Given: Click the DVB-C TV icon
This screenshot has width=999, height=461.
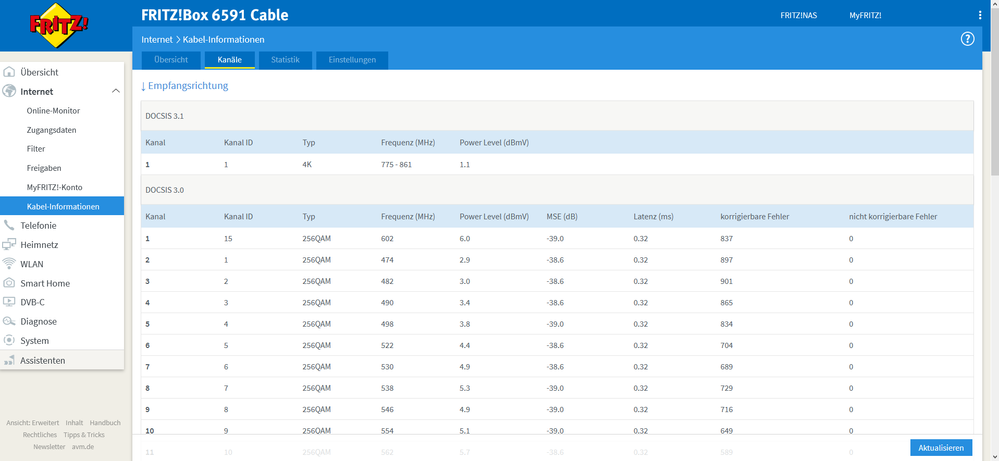Looking at the screenshot, I should tap(9, 302).
